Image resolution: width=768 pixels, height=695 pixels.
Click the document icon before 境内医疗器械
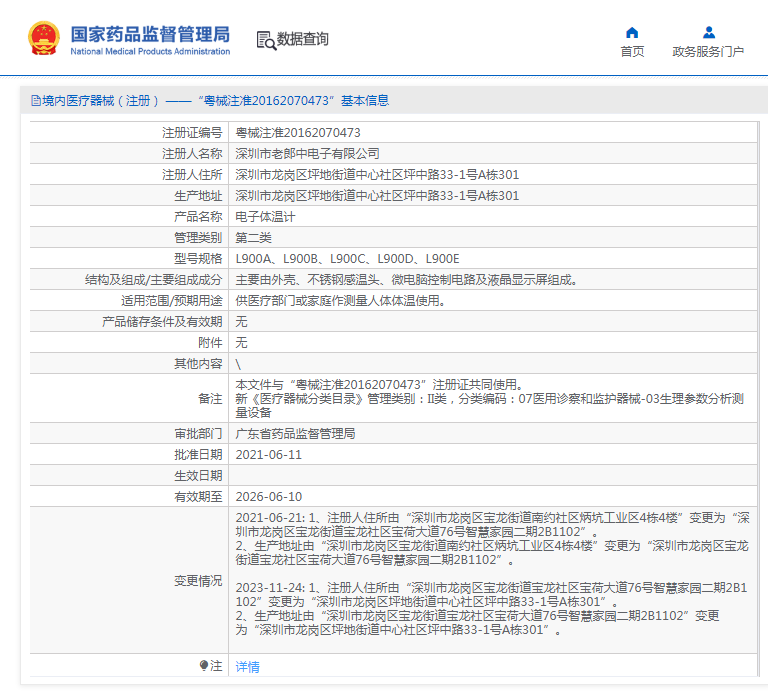[x=36, y=101]
